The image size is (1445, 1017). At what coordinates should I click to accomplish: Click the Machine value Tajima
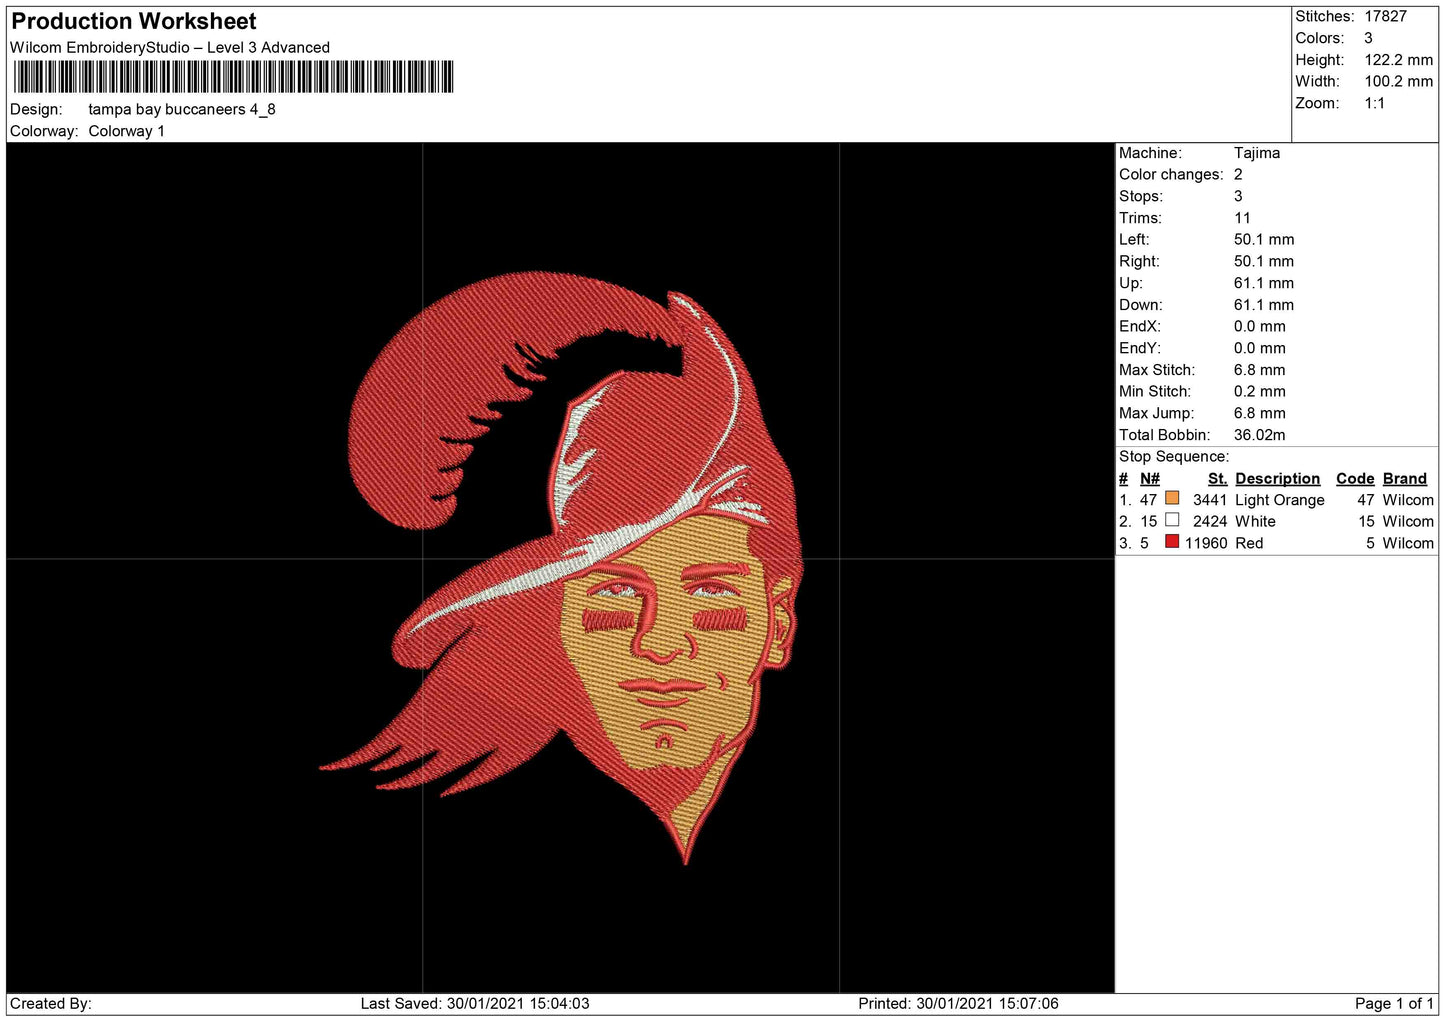click(x=1256, y=153)
